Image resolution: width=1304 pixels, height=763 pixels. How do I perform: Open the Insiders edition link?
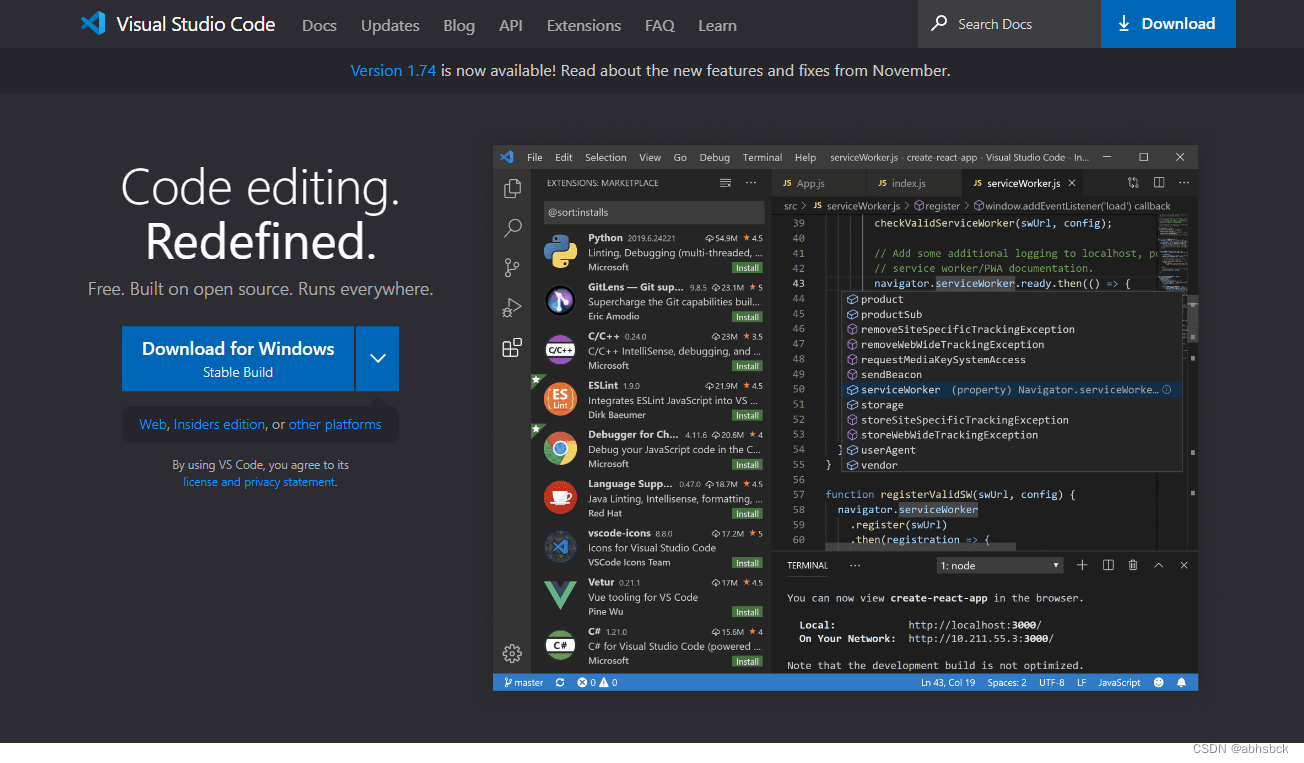tap(219, 424)
